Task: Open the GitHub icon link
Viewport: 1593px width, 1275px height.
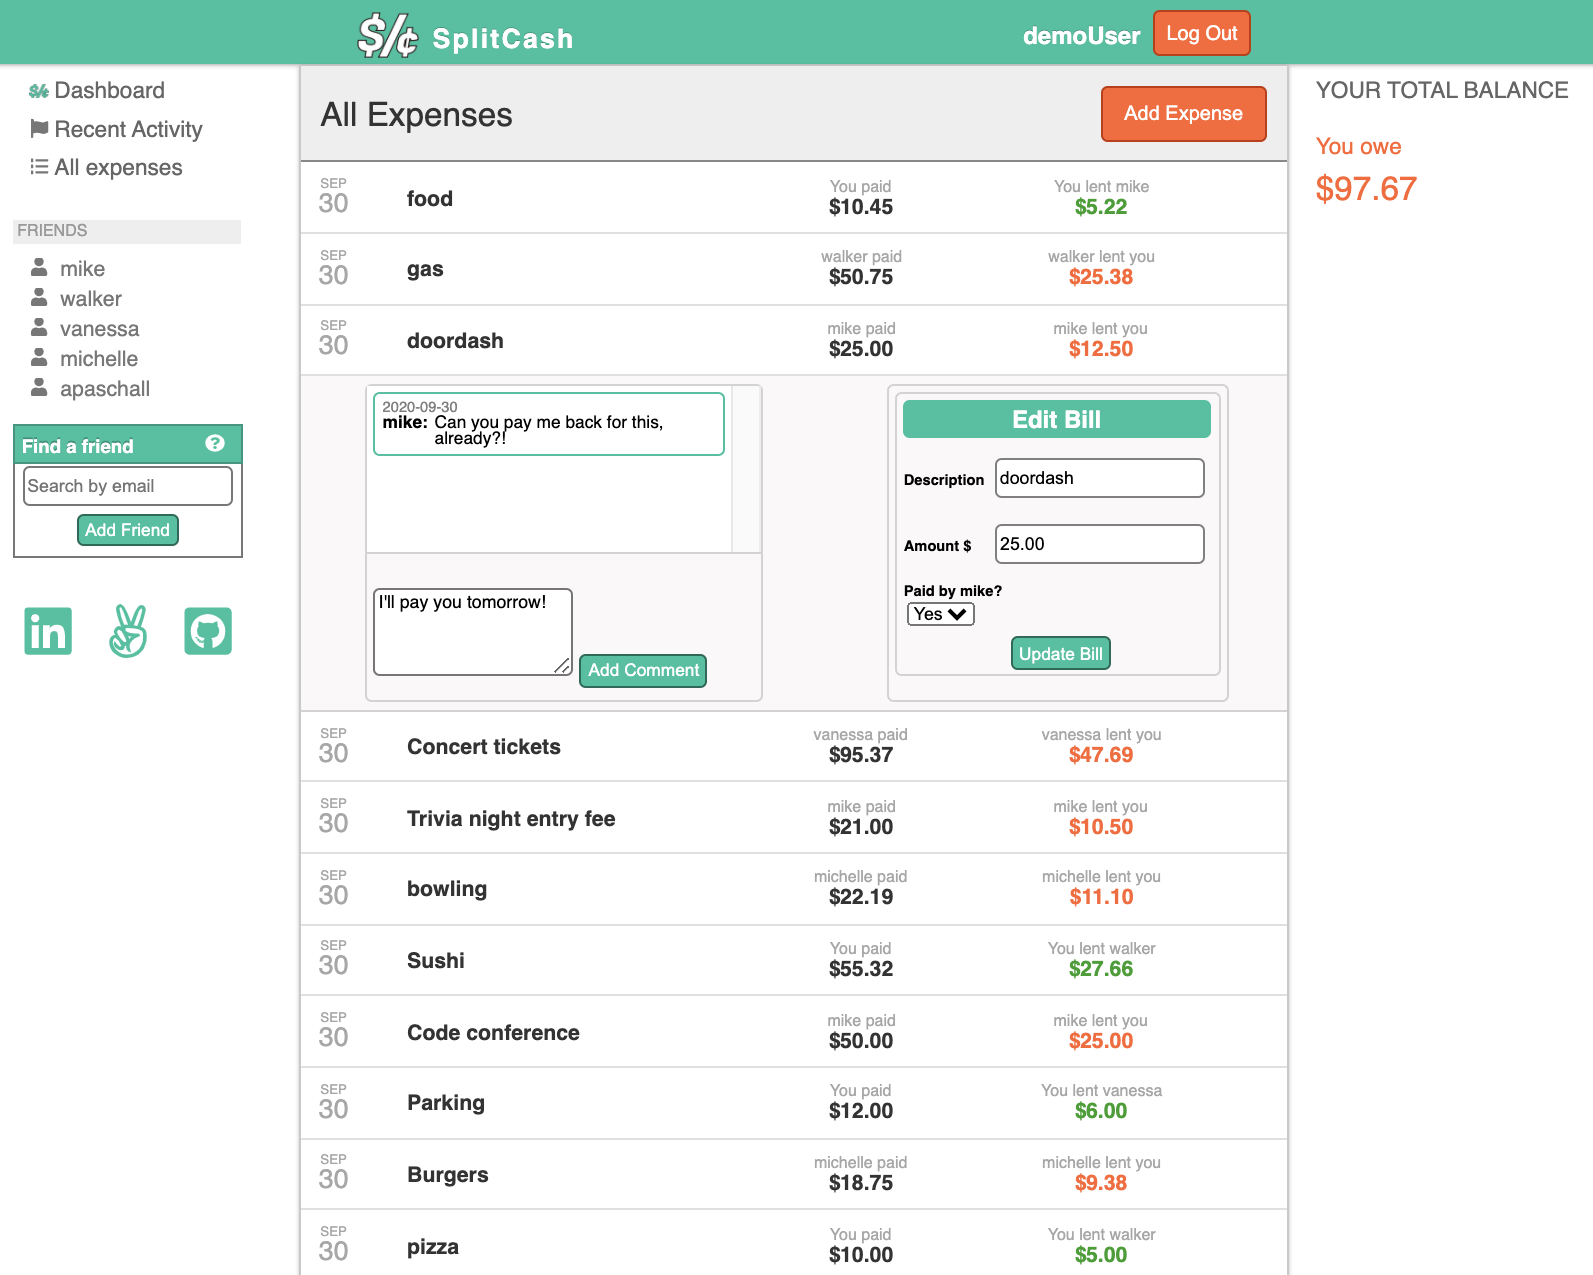Action: (208, 631)
